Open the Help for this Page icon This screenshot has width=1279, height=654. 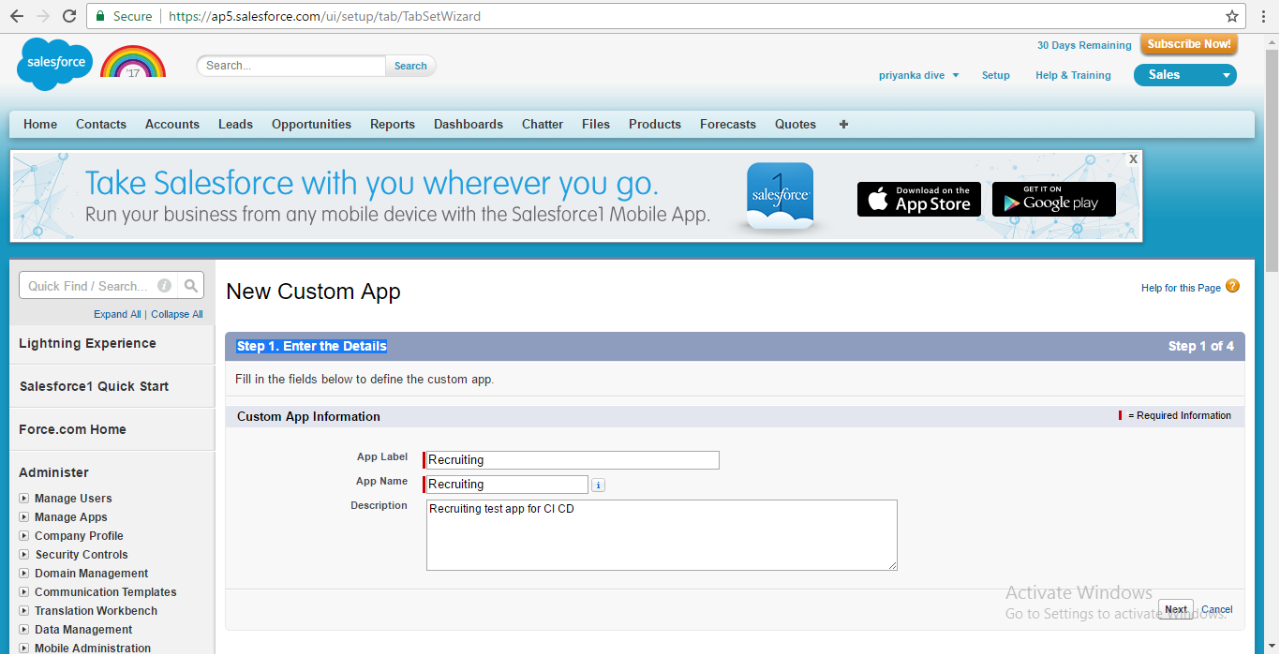(x=1232, y=286)
